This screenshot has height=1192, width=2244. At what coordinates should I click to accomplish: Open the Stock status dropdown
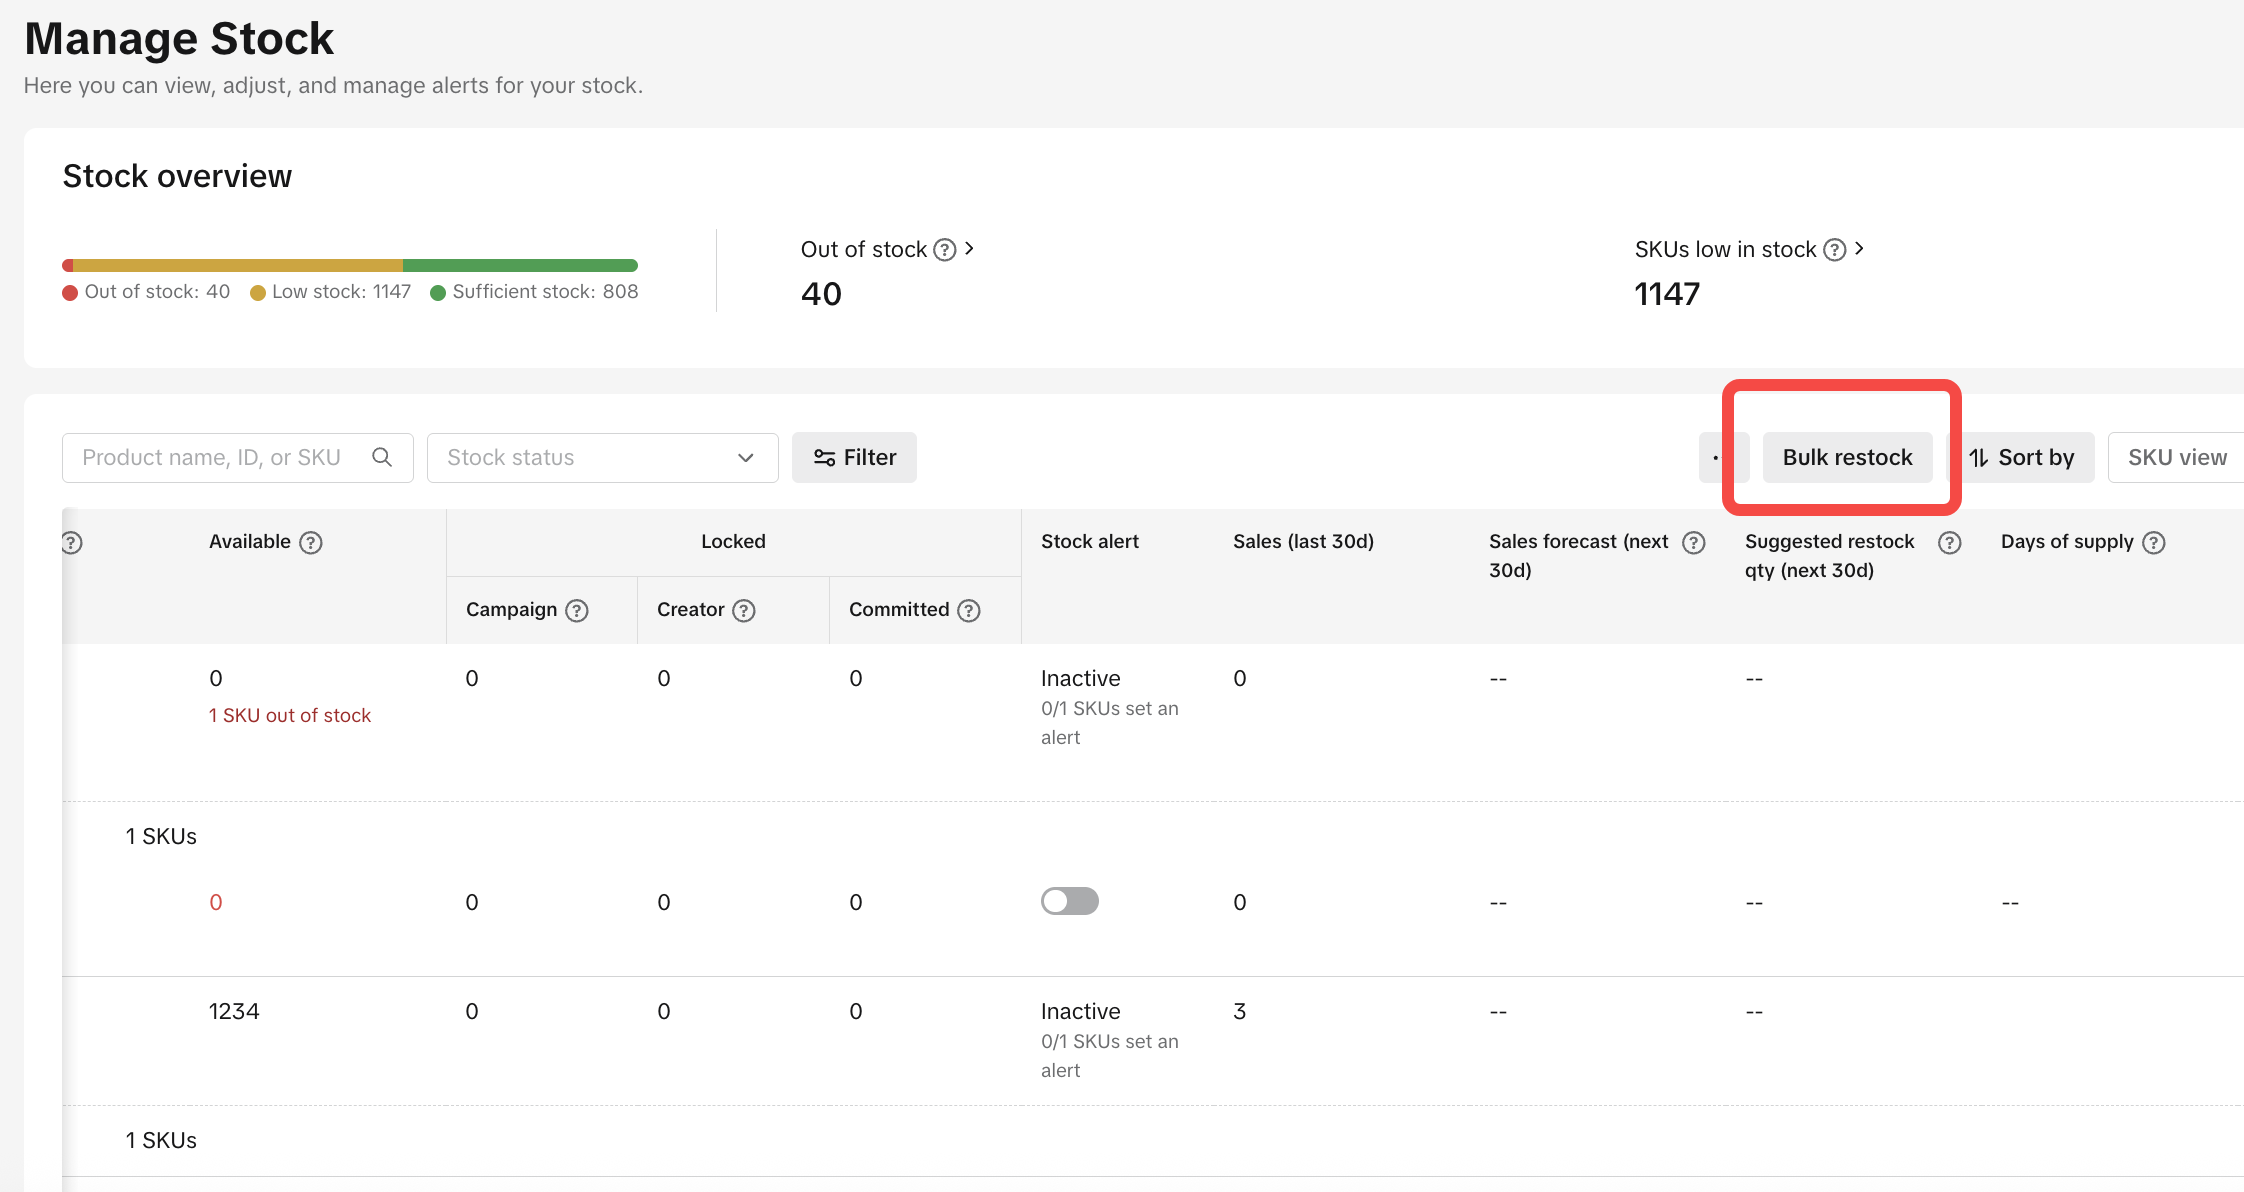coord(602,458)
